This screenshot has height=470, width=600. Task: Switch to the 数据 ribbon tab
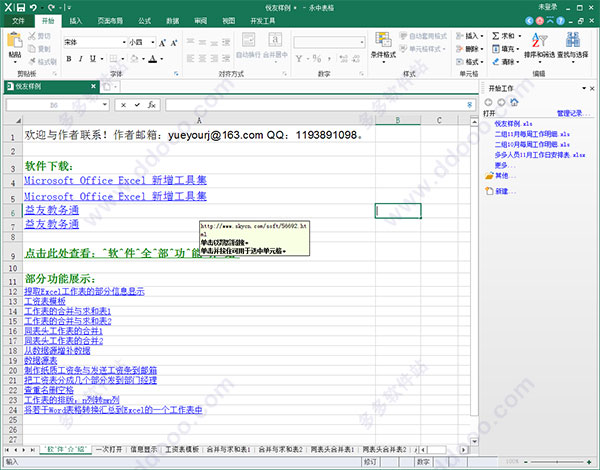[x=173, y=21]
